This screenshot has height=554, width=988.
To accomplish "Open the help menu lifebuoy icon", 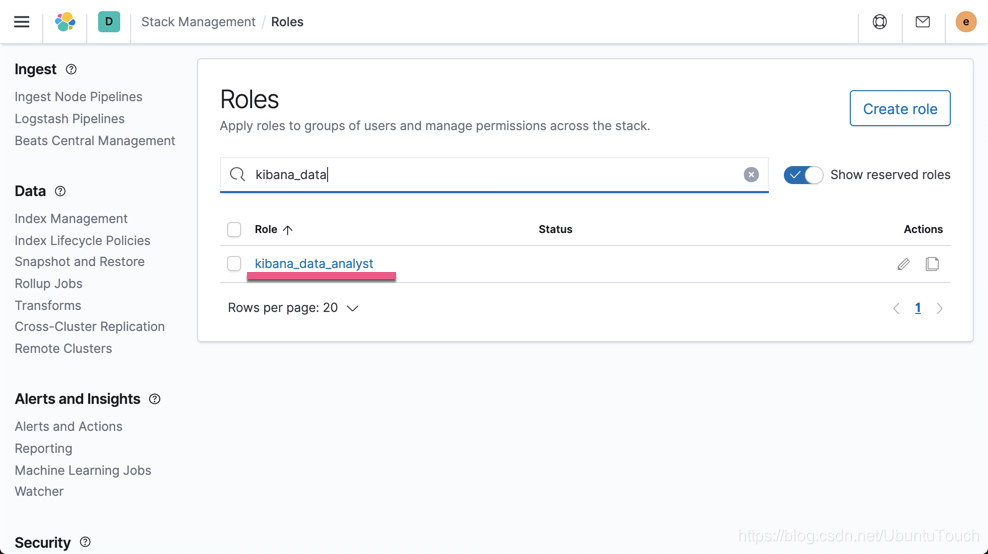I will pyautogui.click(x=880, y=22).
